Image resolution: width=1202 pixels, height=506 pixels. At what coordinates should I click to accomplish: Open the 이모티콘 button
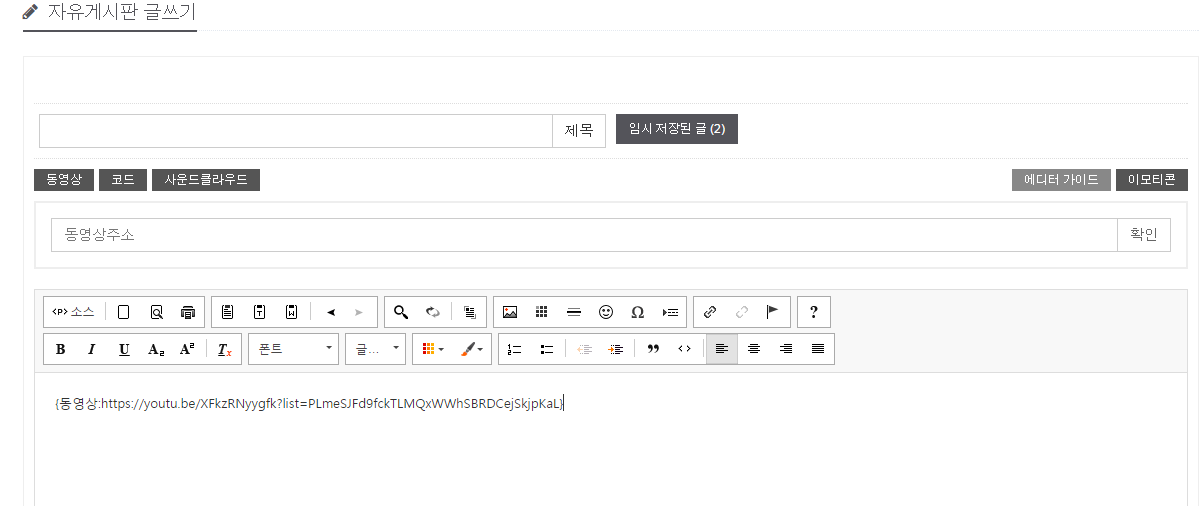coord(1152,180)
